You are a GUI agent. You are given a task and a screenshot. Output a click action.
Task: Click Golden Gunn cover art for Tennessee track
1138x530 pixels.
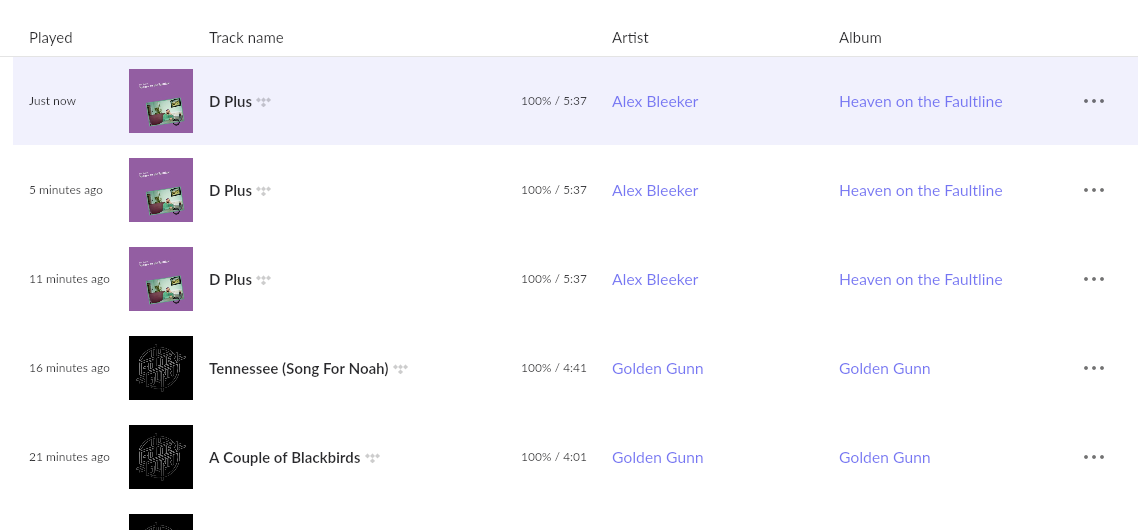point(161,368)
